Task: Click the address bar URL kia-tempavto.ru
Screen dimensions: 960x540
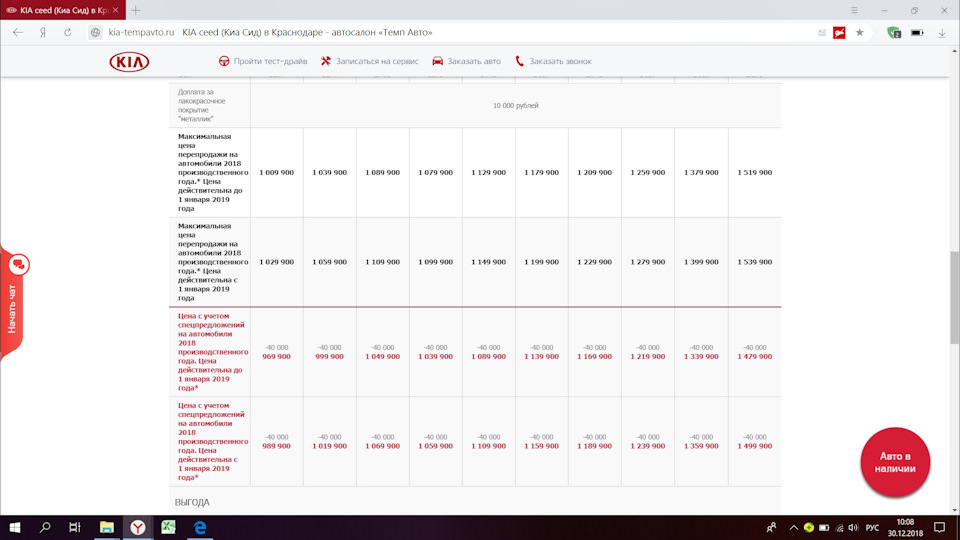Action: pyautogui.click(x=141, y=32)
